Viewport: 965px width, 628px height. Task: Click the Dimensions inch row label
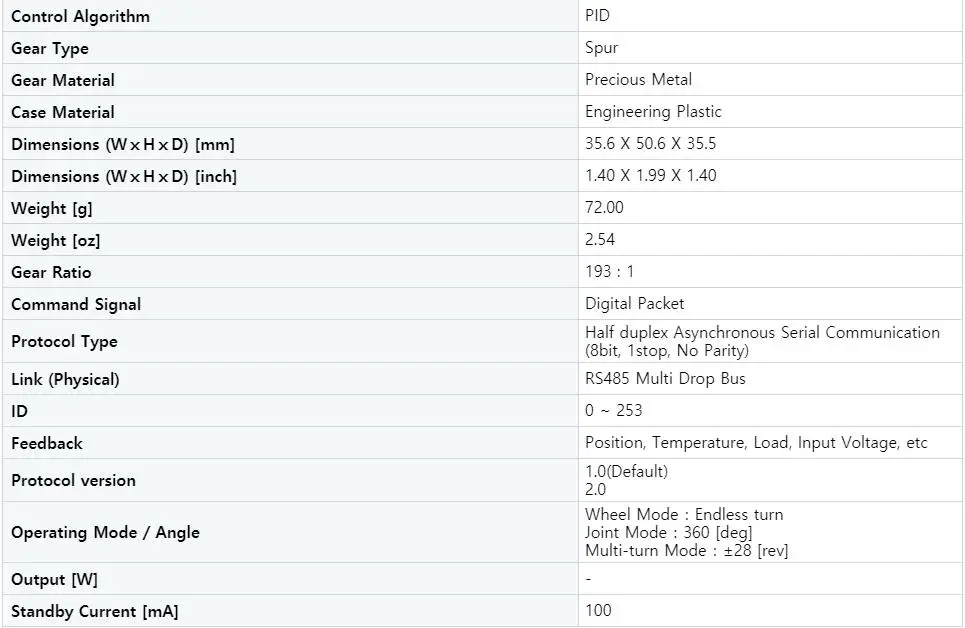[124, 176]
